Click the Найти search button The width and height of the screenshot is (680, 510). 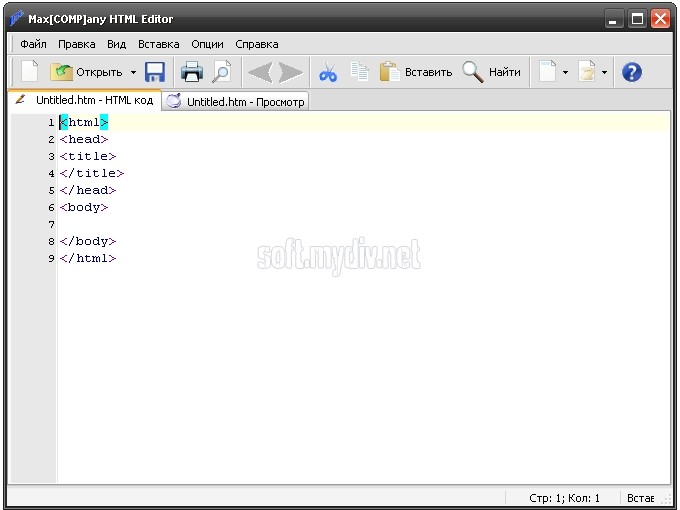pyautogui.click(x=492, y=72)
